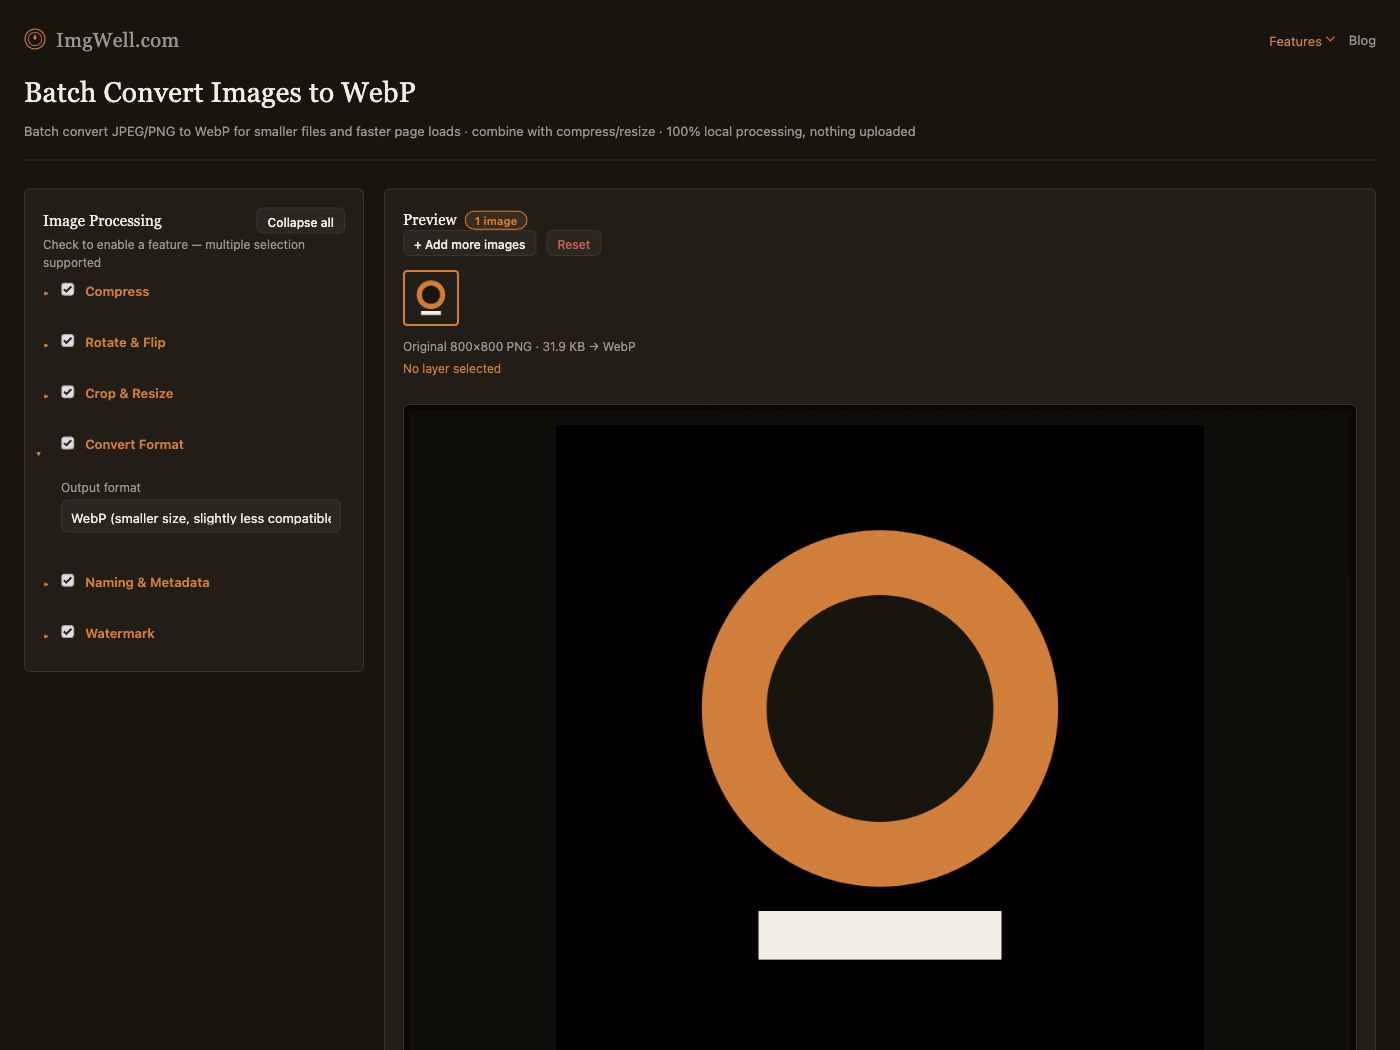Click the white rectangle in preview canvas
Screen dimensions: 1400x1050
(x=880, y=935)
